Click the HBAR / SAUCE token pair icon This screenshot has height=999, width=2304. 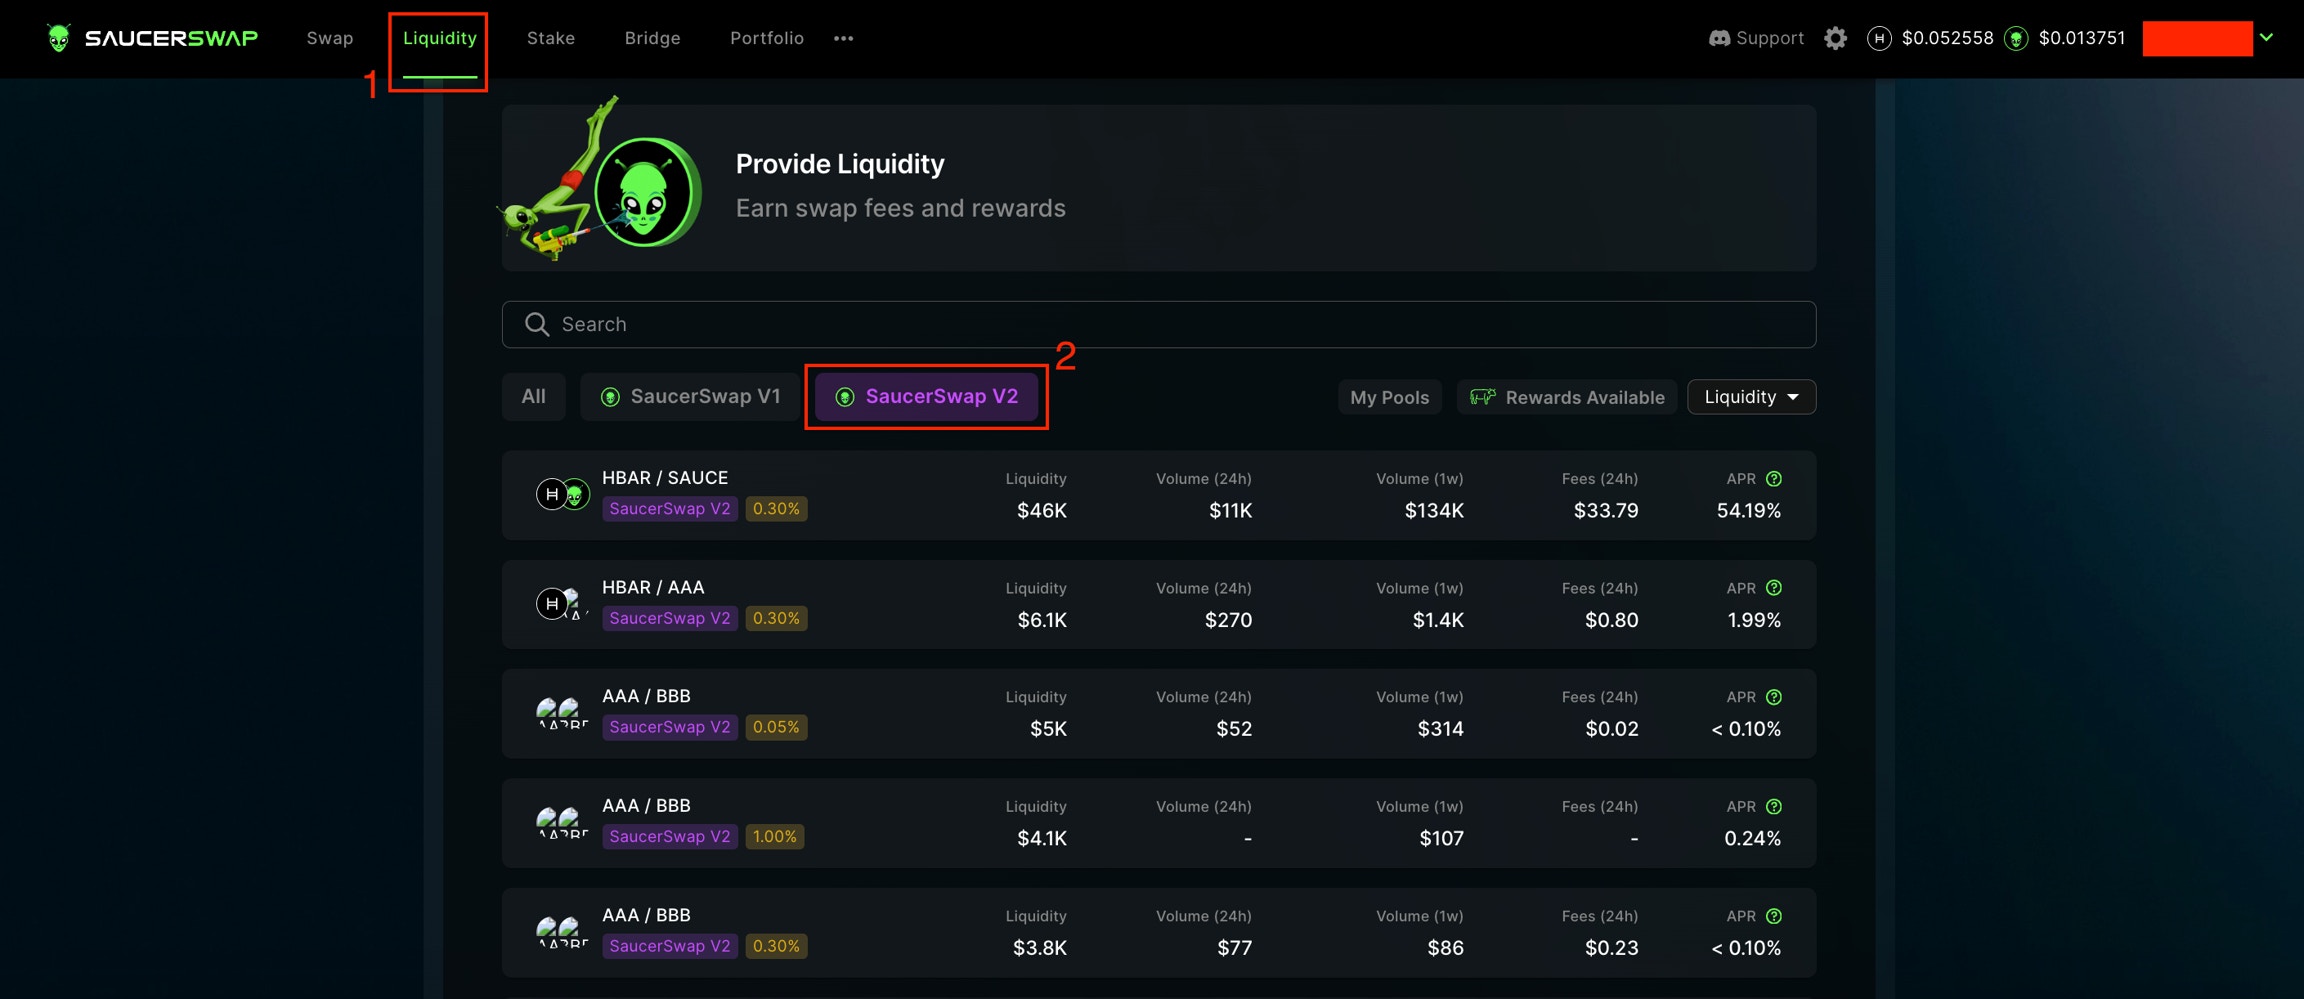click(563, 494)
